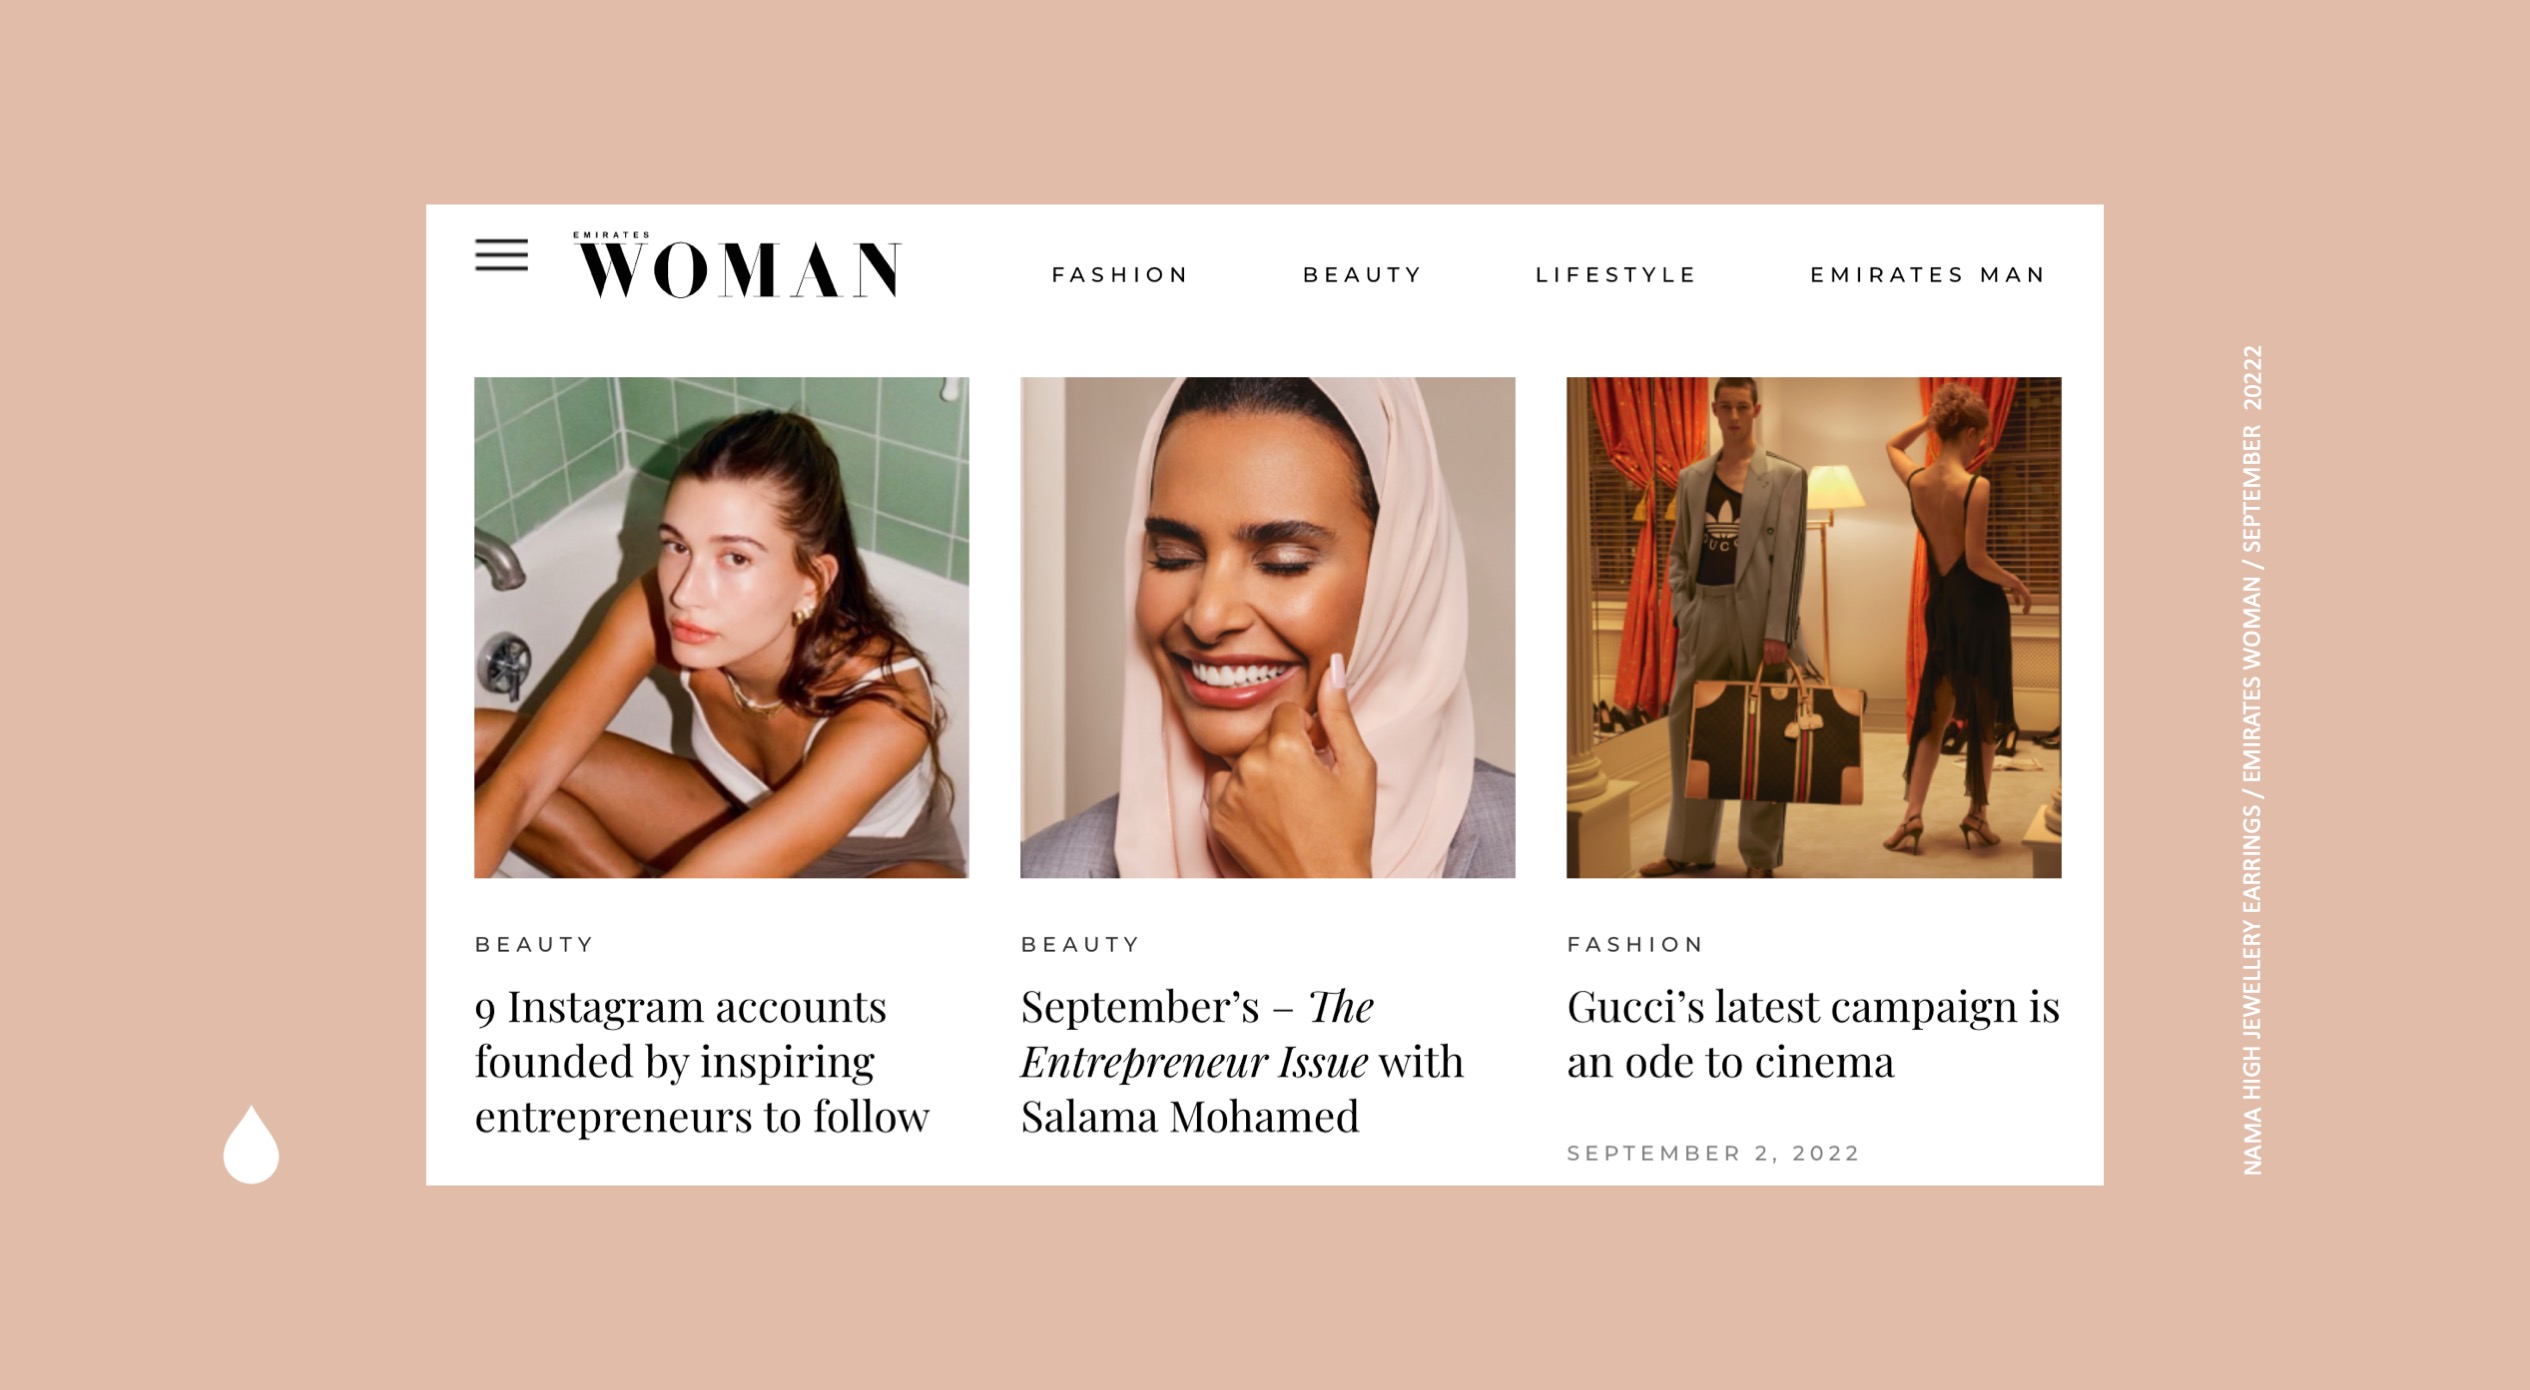
Task: Click the white water drop icon
Action: [x=251, y=1144]
